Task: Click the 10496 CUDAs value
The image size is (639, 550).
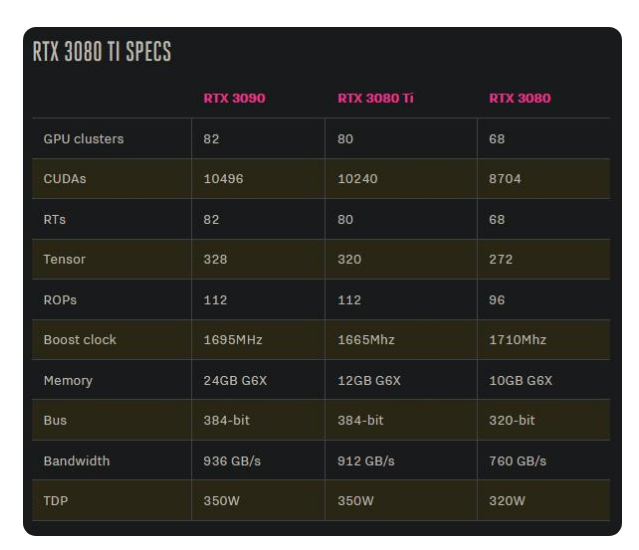Action: click(x=223, y=179)
